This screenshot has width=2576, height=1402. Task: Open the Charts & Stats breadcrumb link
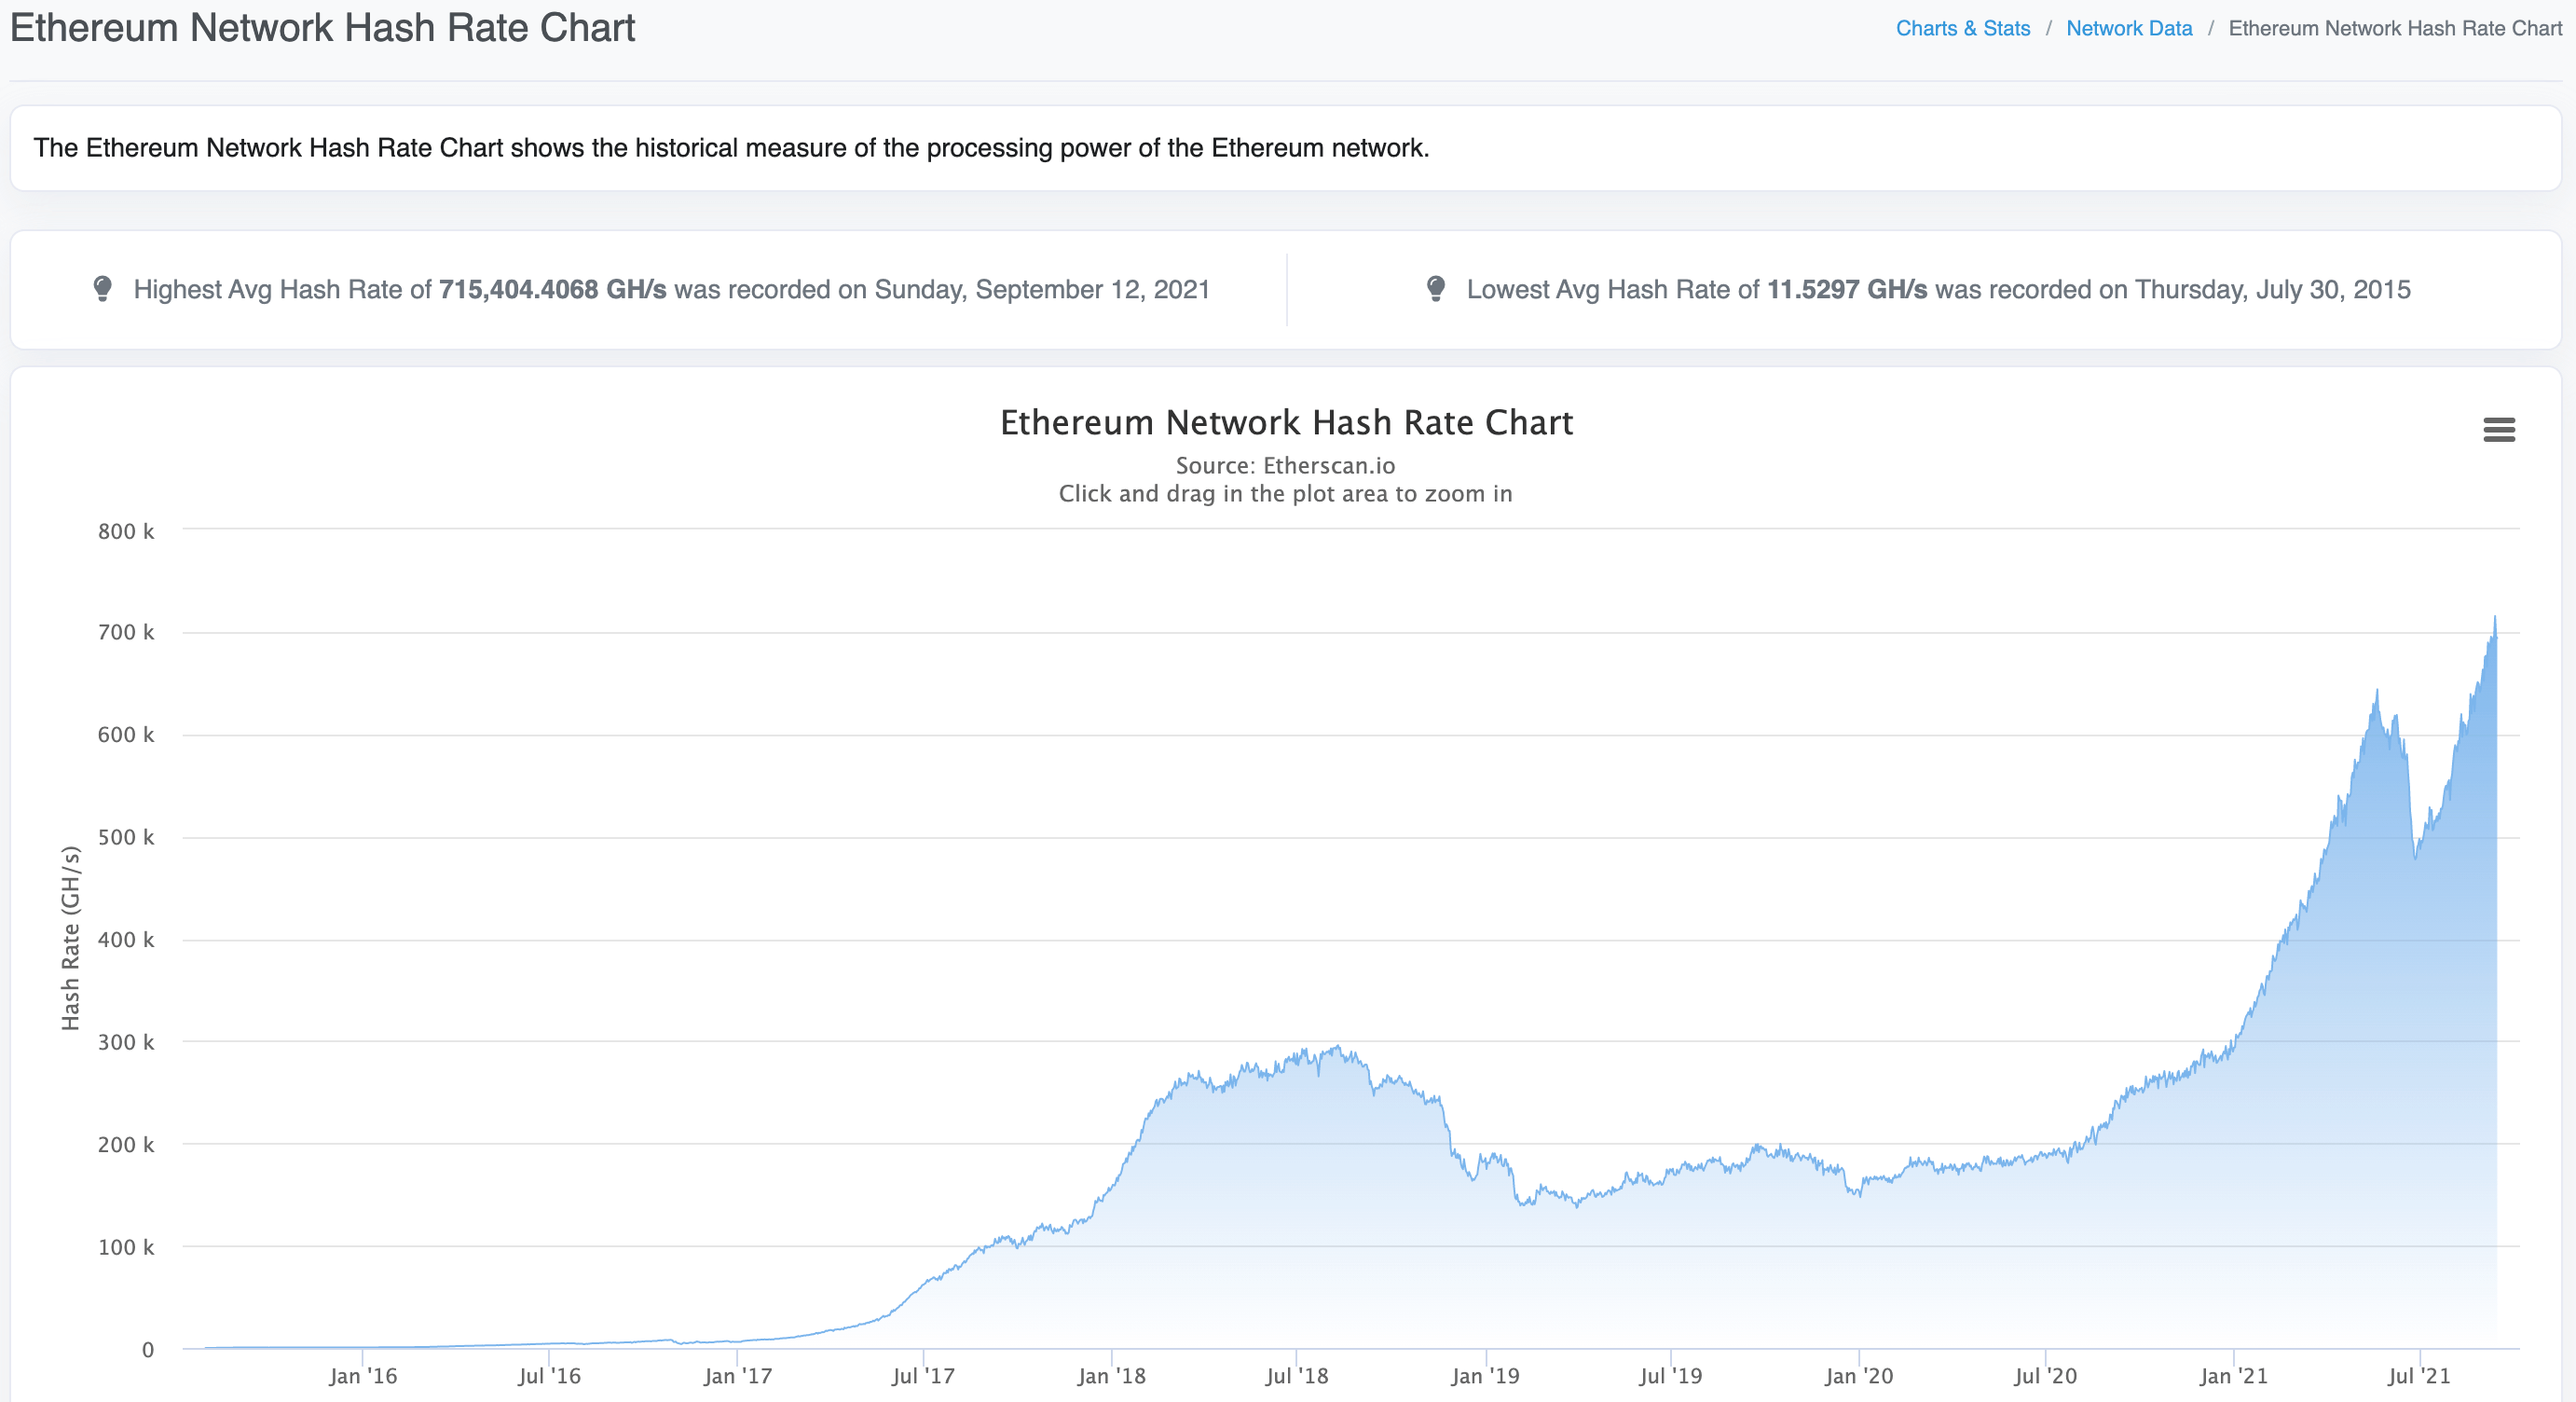(1962, 28)
